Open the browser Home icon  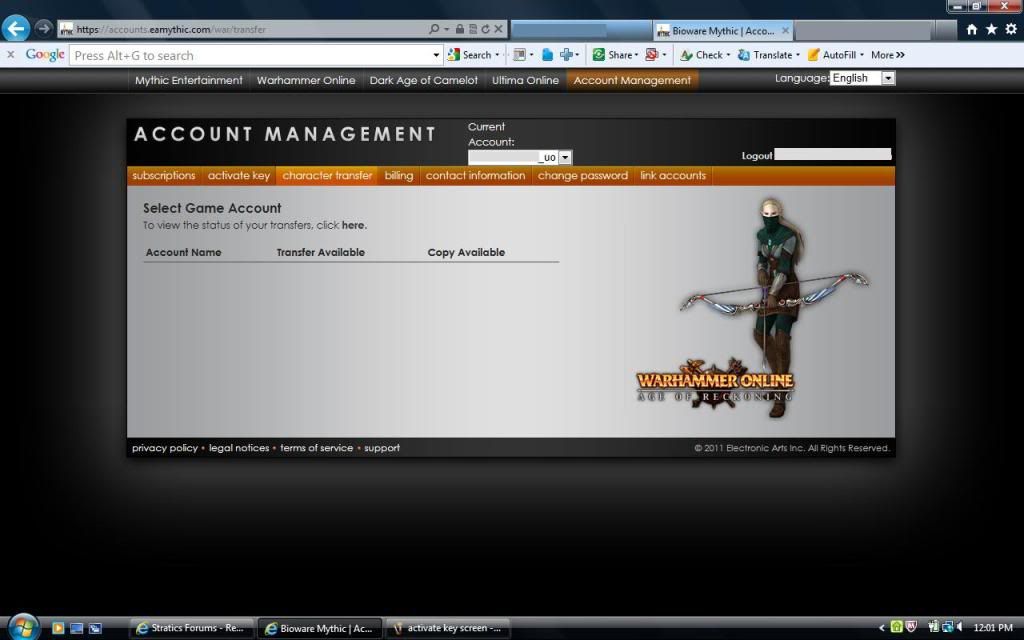click(972, 29)
